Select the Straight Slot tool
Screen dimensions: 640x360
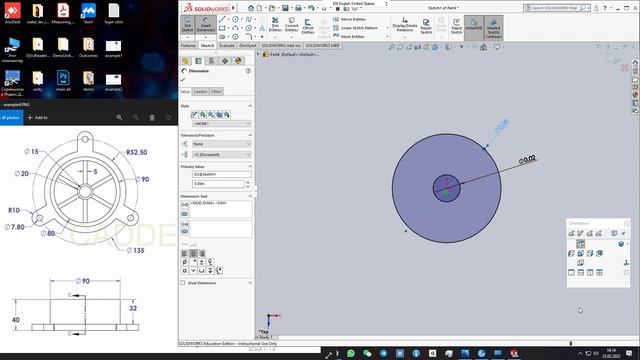[x=222, y=37]
